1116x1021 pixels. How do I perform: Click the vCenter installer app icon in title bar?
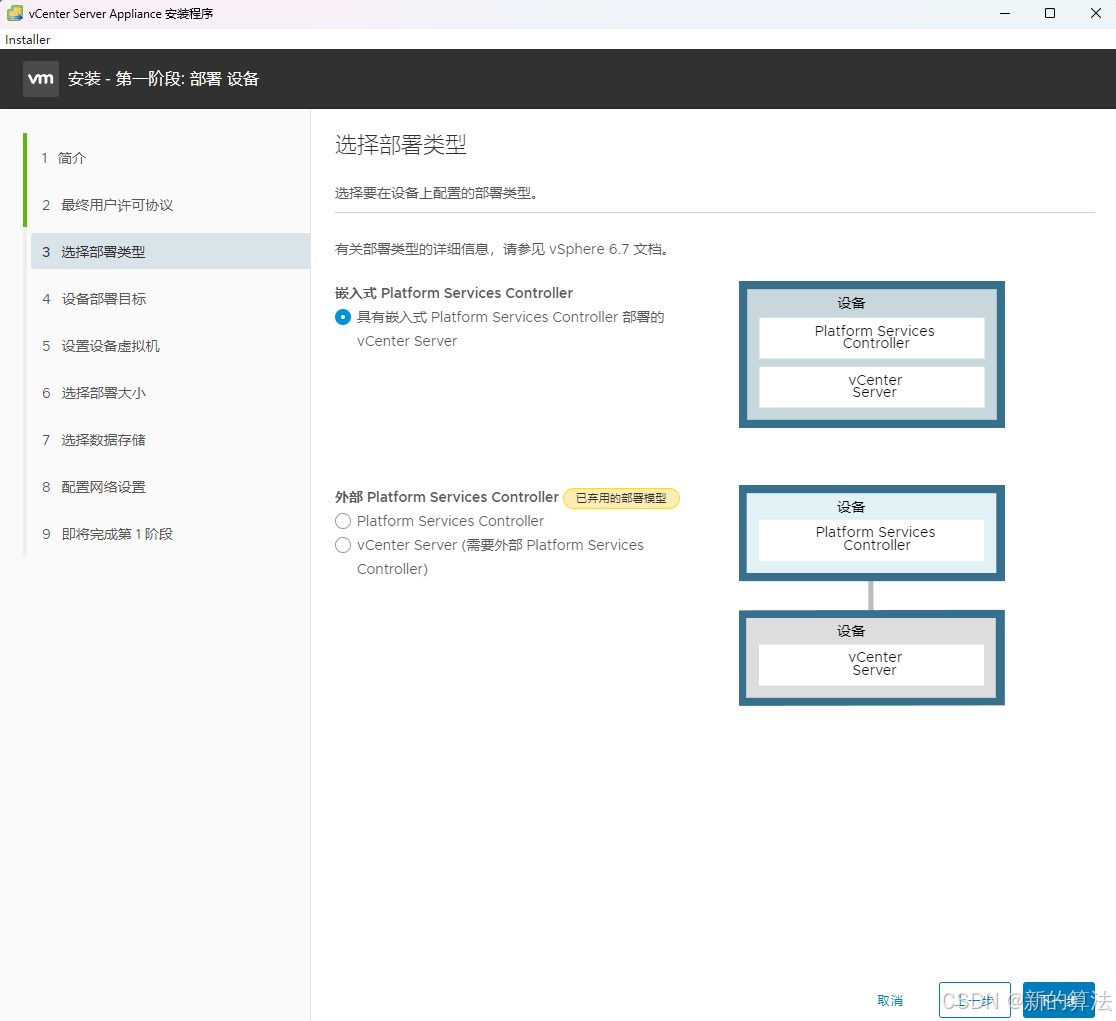tap(14, 13)
